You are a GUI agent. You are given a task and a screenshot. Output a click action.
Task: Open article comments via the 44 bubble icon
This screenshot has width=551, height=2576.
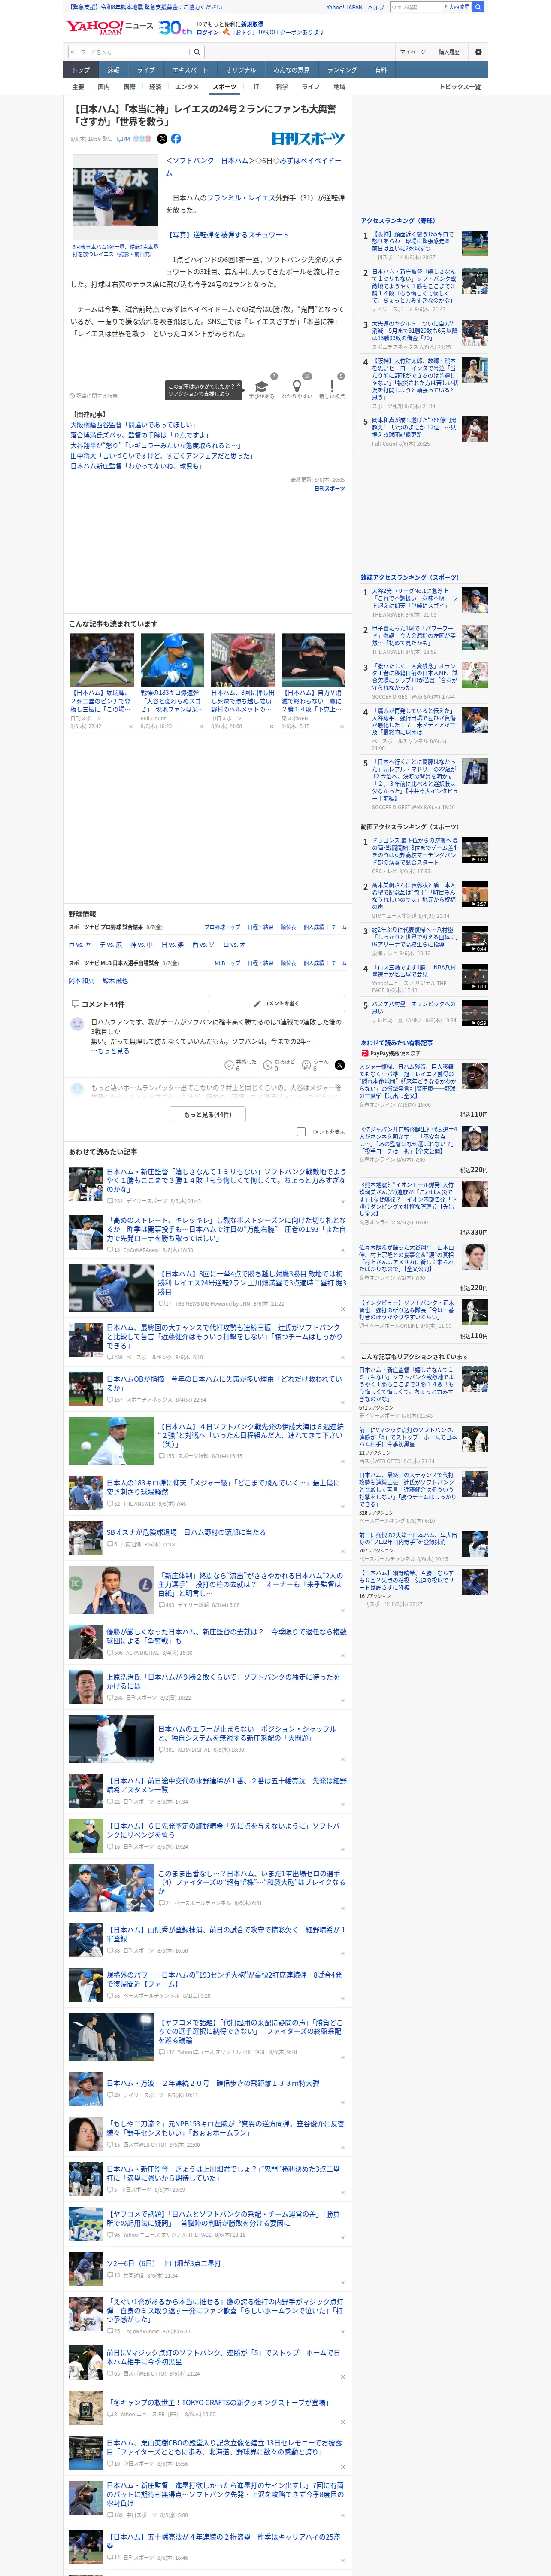[x=124, y=139]
